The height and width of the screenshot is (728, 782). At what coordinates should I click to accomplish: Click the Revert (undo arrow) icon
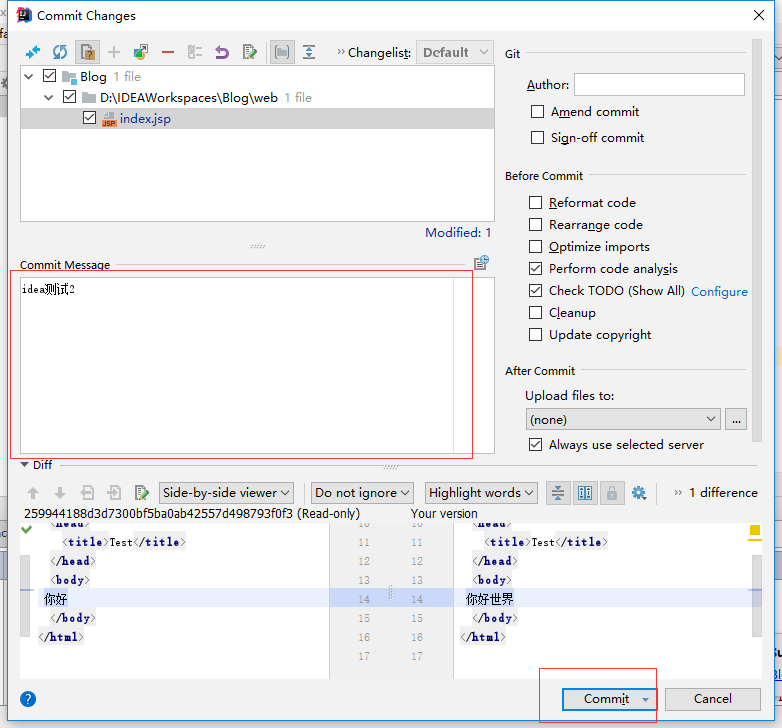pos(222,52)
